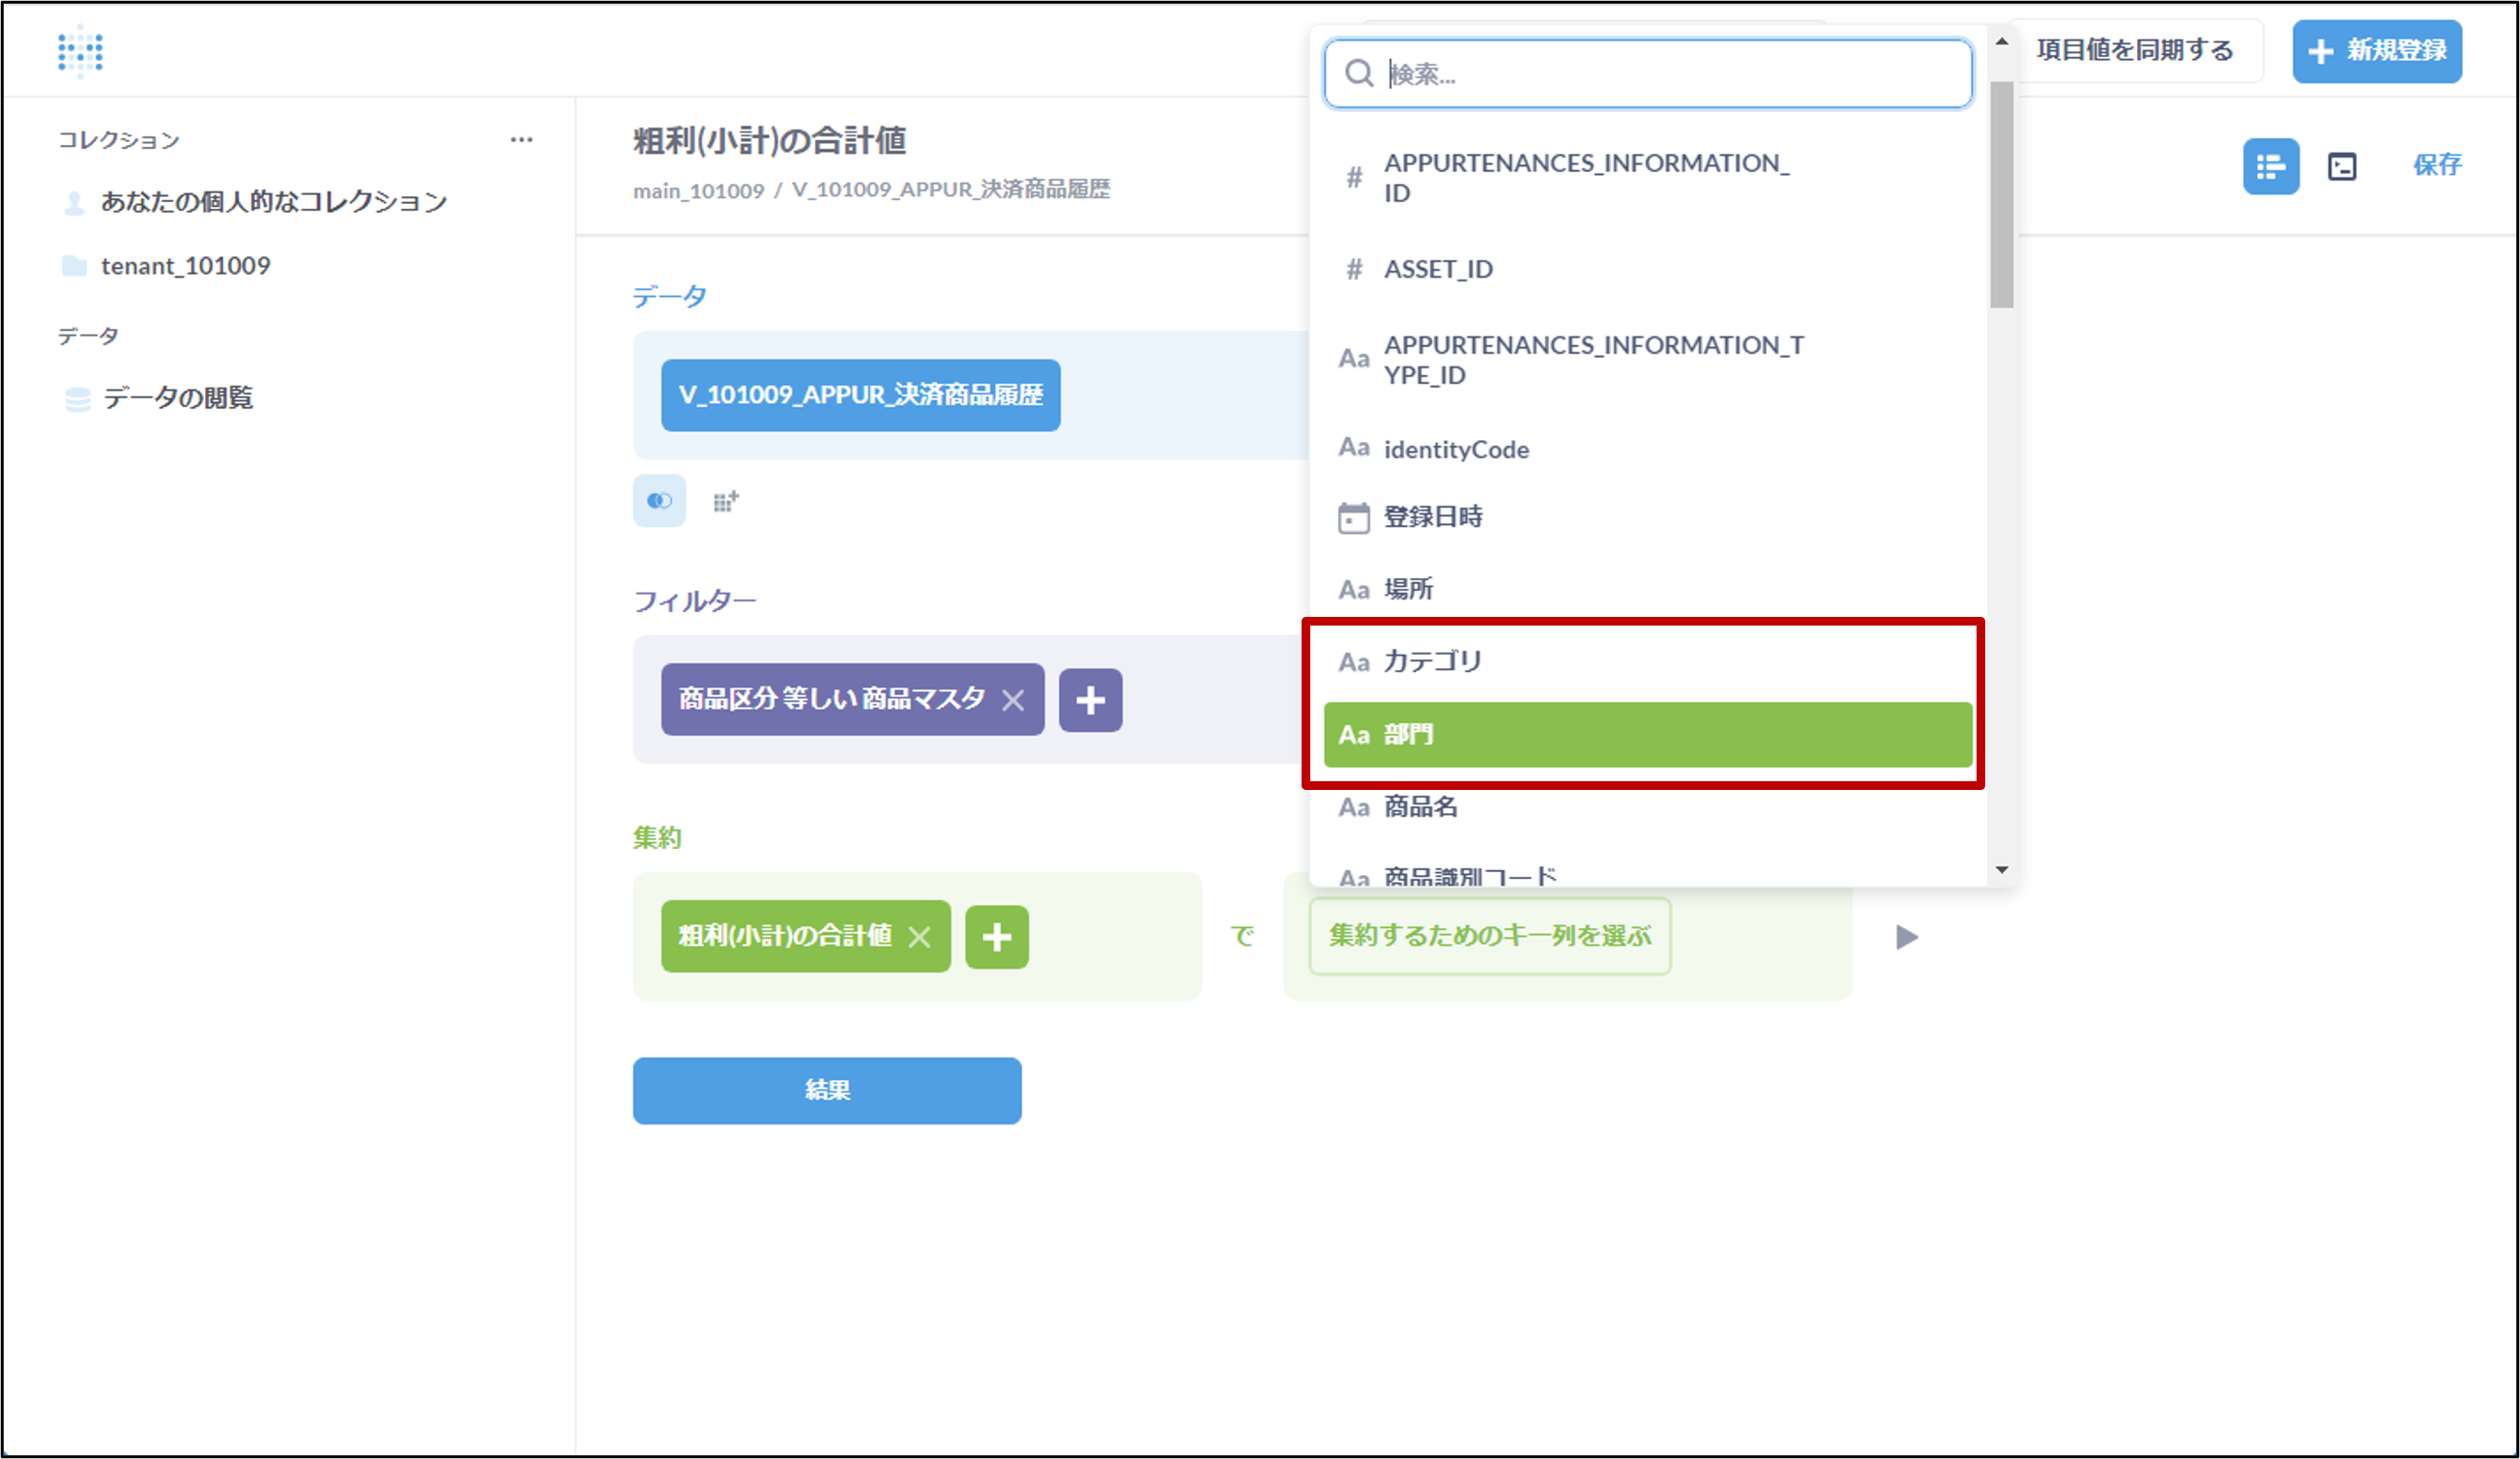The image size is (2520, 1459).
Task: Switch to the SQL console view icon
Action: click(2342, 166)
